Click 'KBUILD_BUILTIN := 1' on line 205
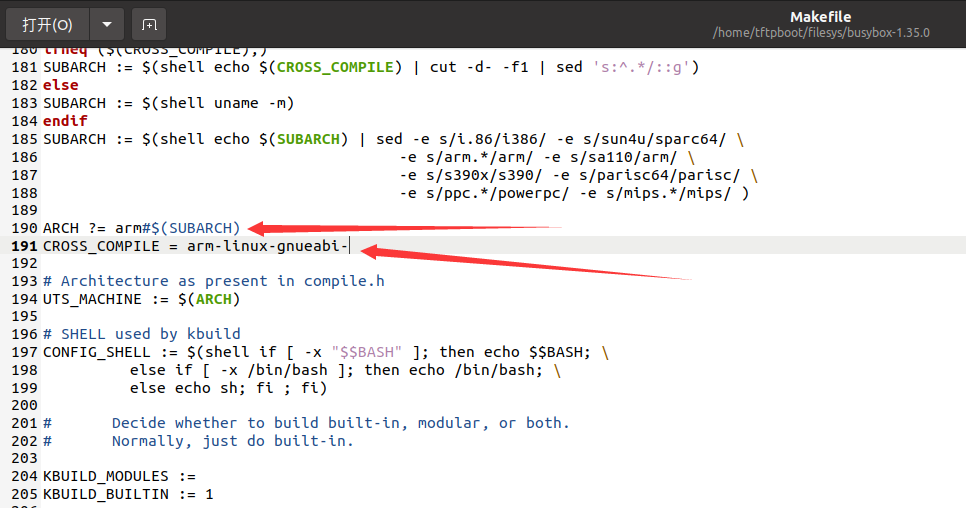The width and height of the screenshot is (966, 508). [128, 494]
